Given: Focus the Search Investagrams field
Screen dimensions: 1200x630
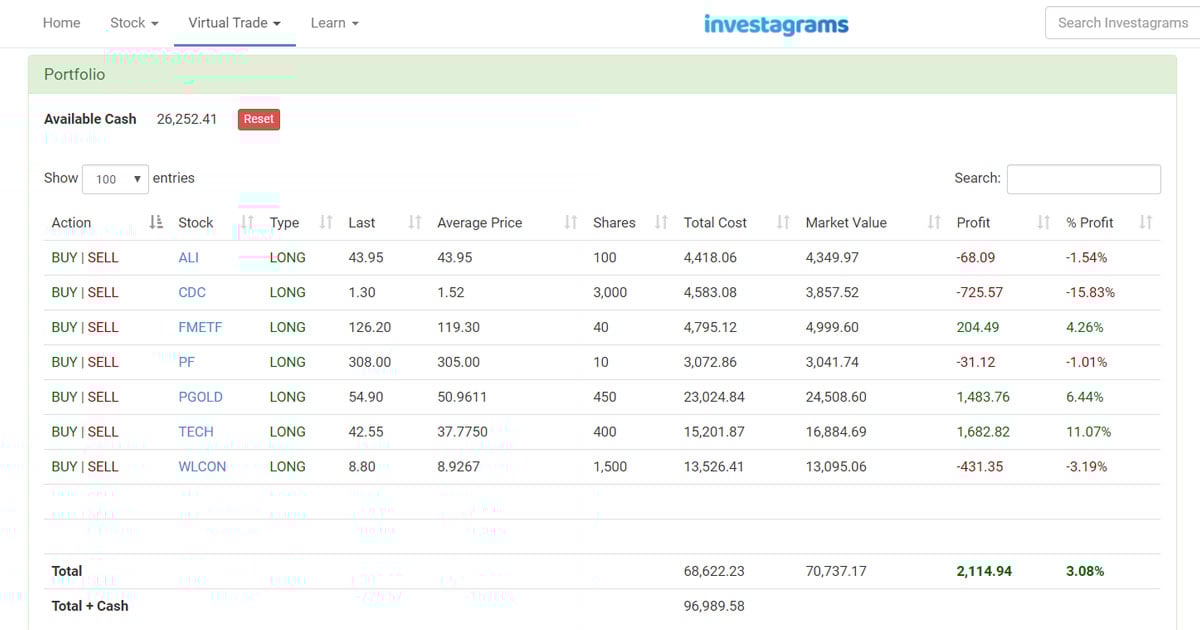Looking at the screenshot, I should (x=1122, y=22).
